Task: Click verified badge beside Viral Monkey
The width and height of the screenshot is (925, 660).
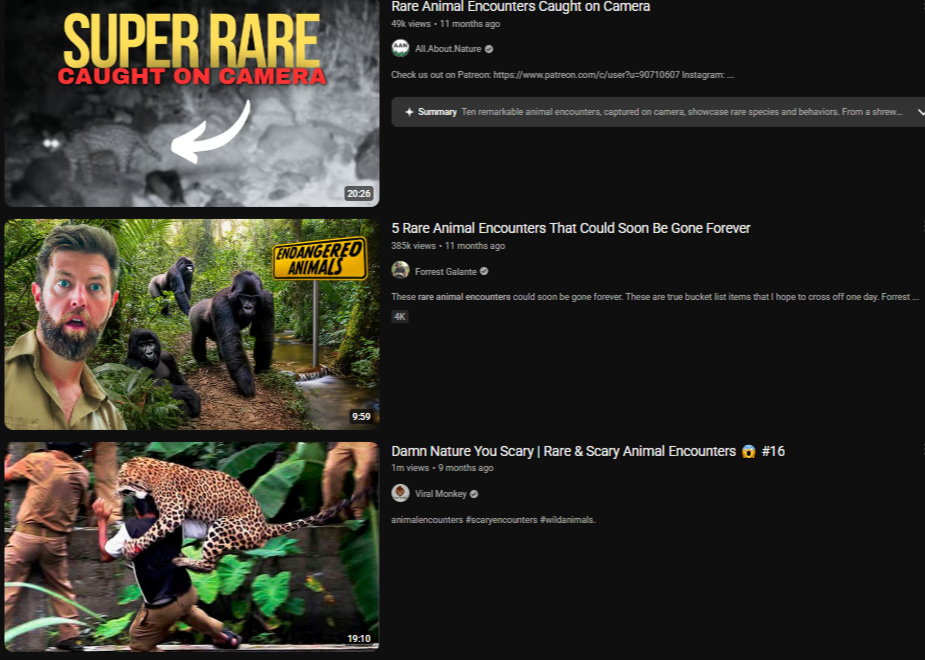Action: [474, 494]
